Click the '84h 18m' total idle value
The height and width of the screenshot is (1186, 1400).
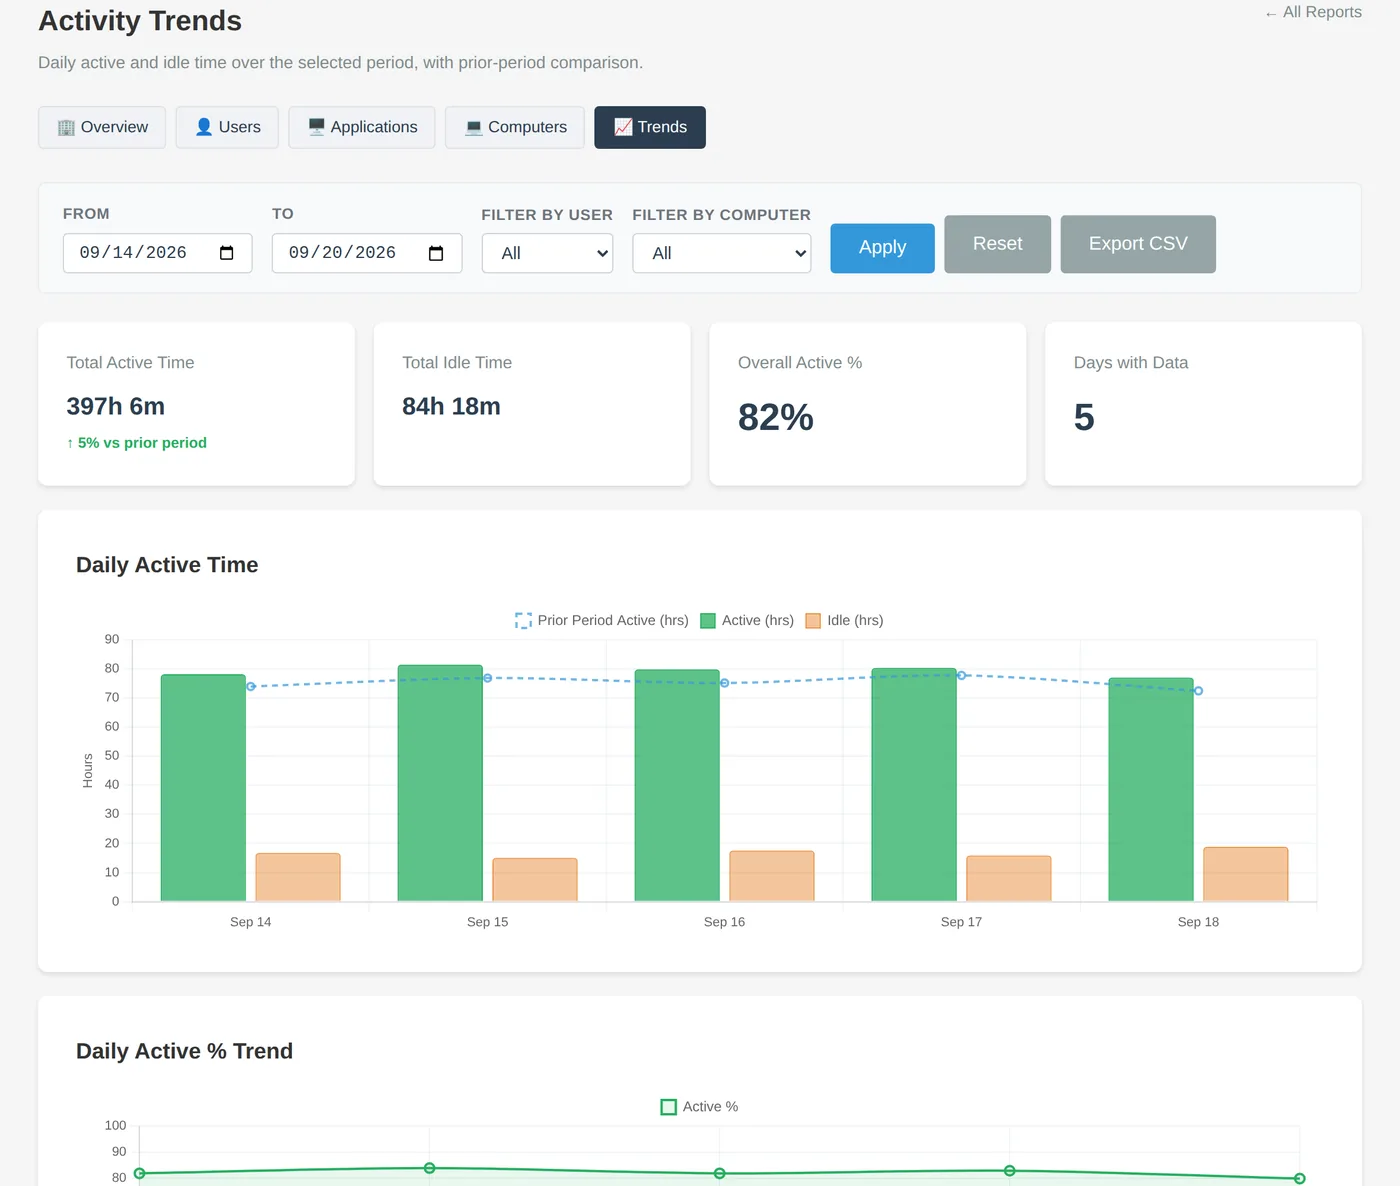(451, 406)
